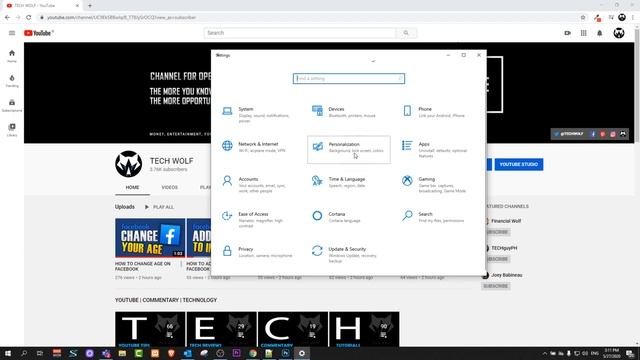The image size is (640, 360).
Task: Open Chrome from the taskbar
Action: tap(253, 353)
